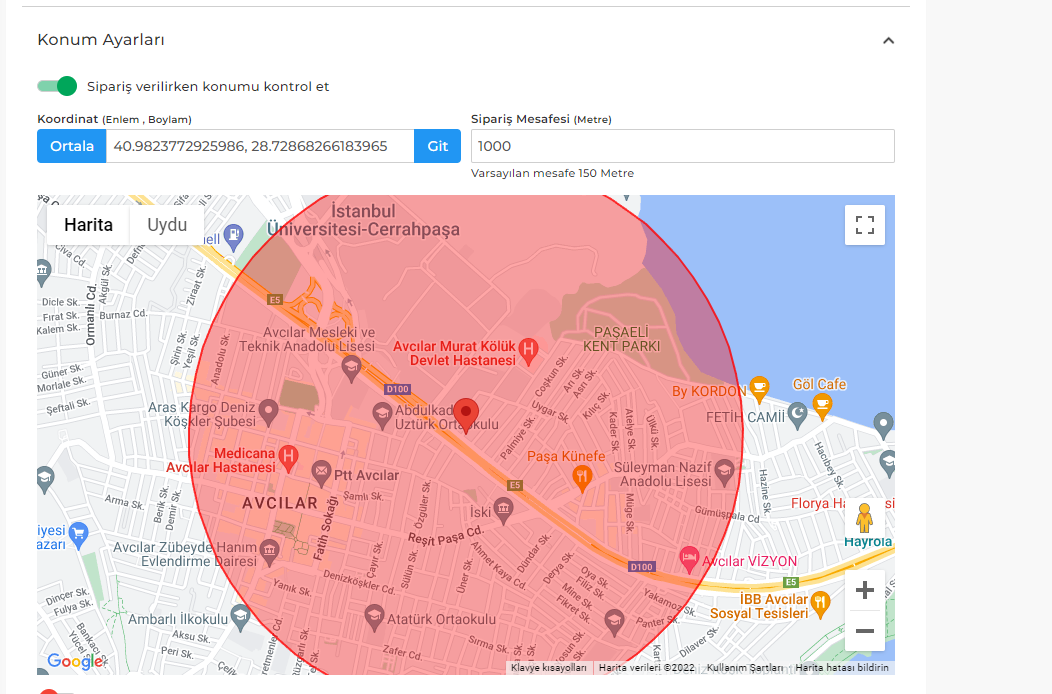Screen dimensions: 1052x694
Task: Click Abdulkadir Uztürk Ortaokulu school marker
Action: pos(382,415)
